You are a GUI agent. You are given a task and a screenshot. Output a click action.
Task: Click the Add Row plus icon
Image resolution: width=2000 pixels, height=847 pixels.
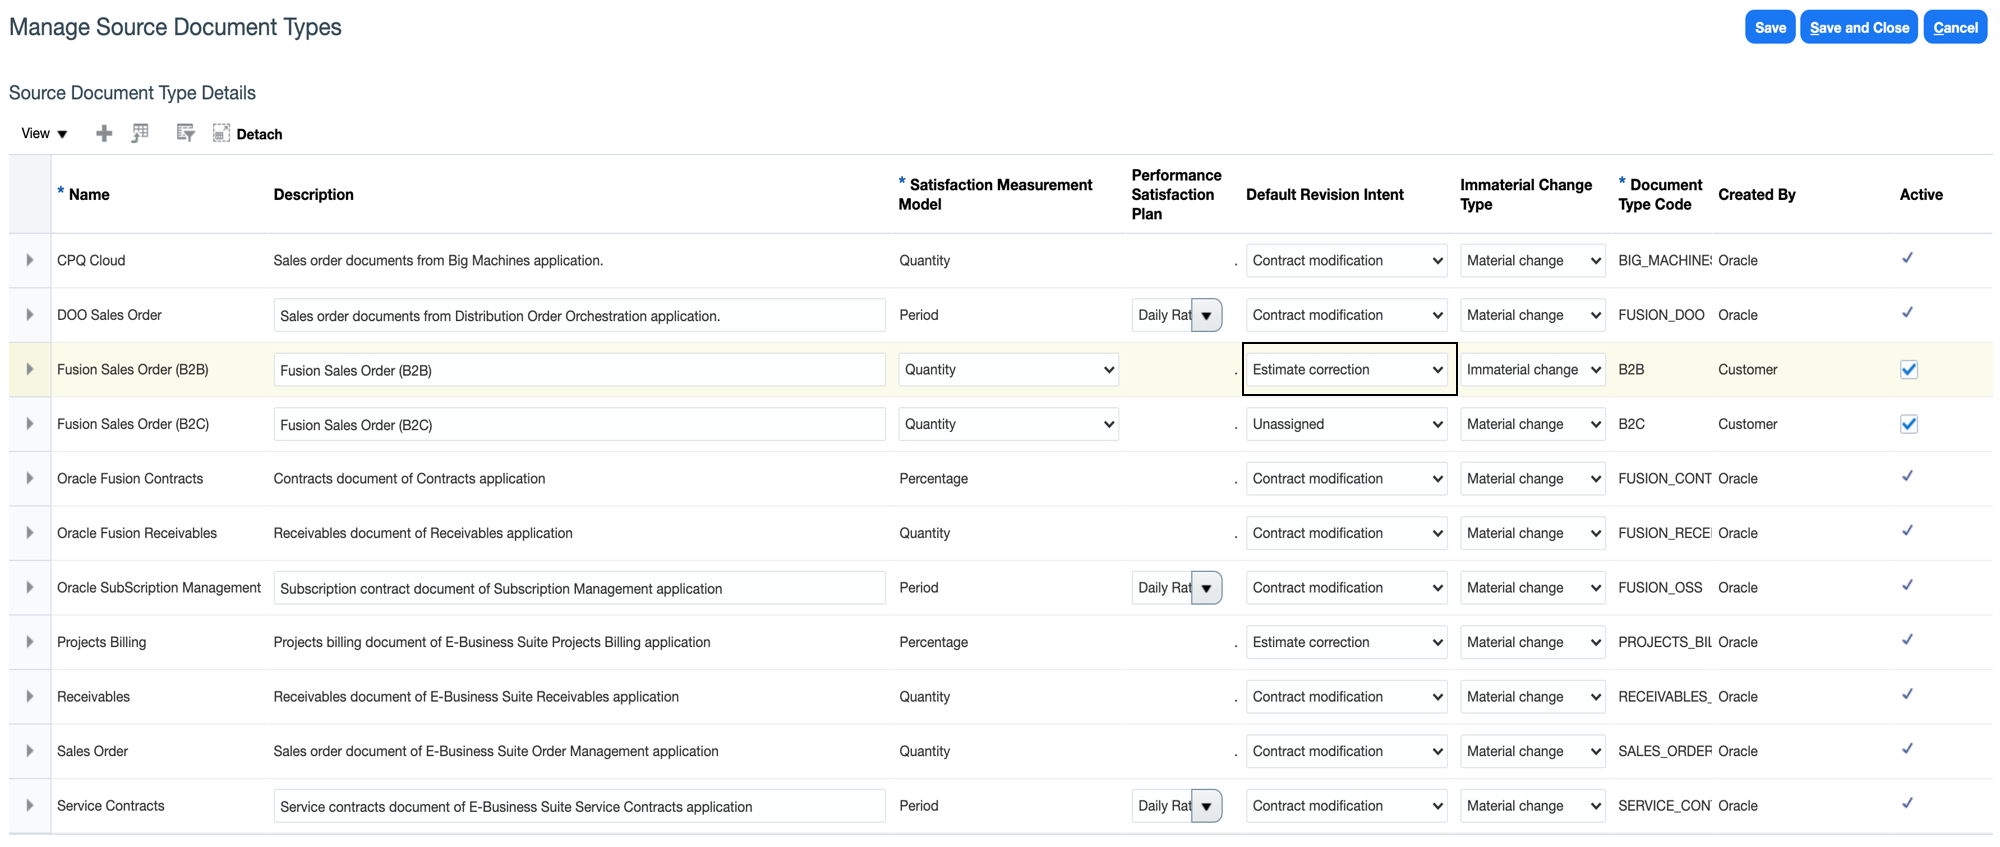coord(104,134)
